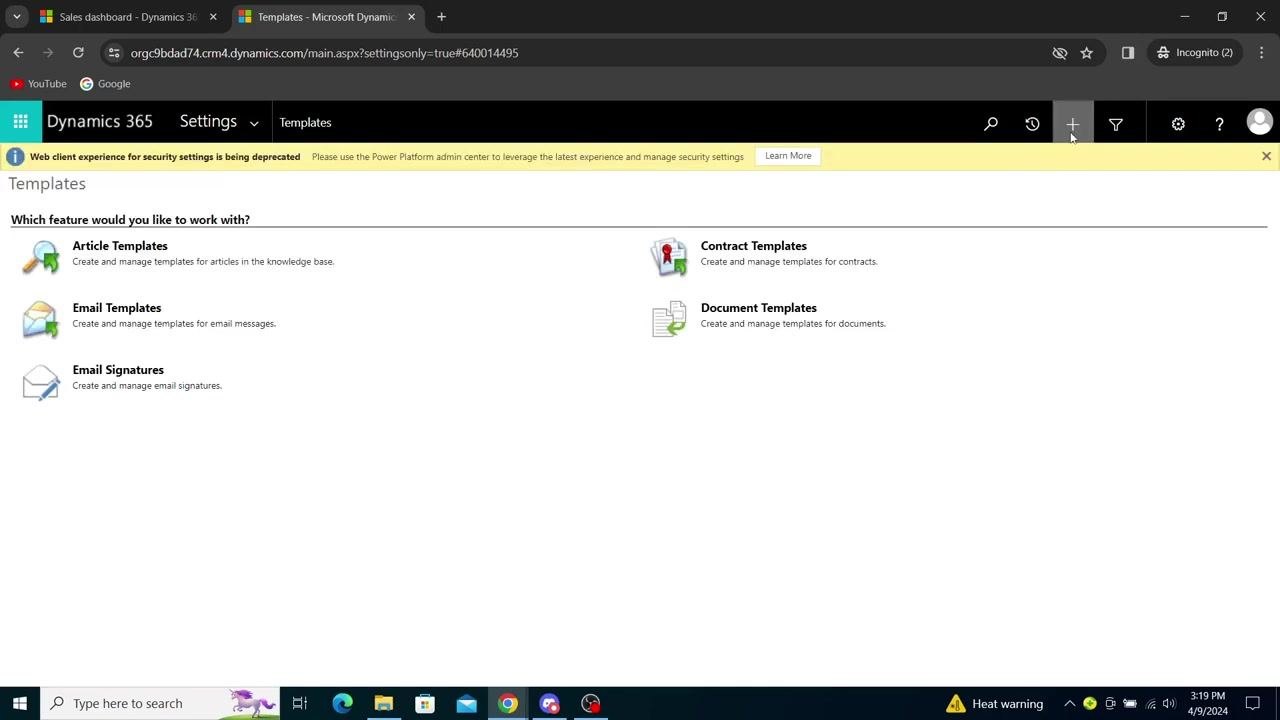The width and height of the screenshot is (1280, 720).
Task: Click Templates breadcrumb in navigation bar
Action: 305,123
